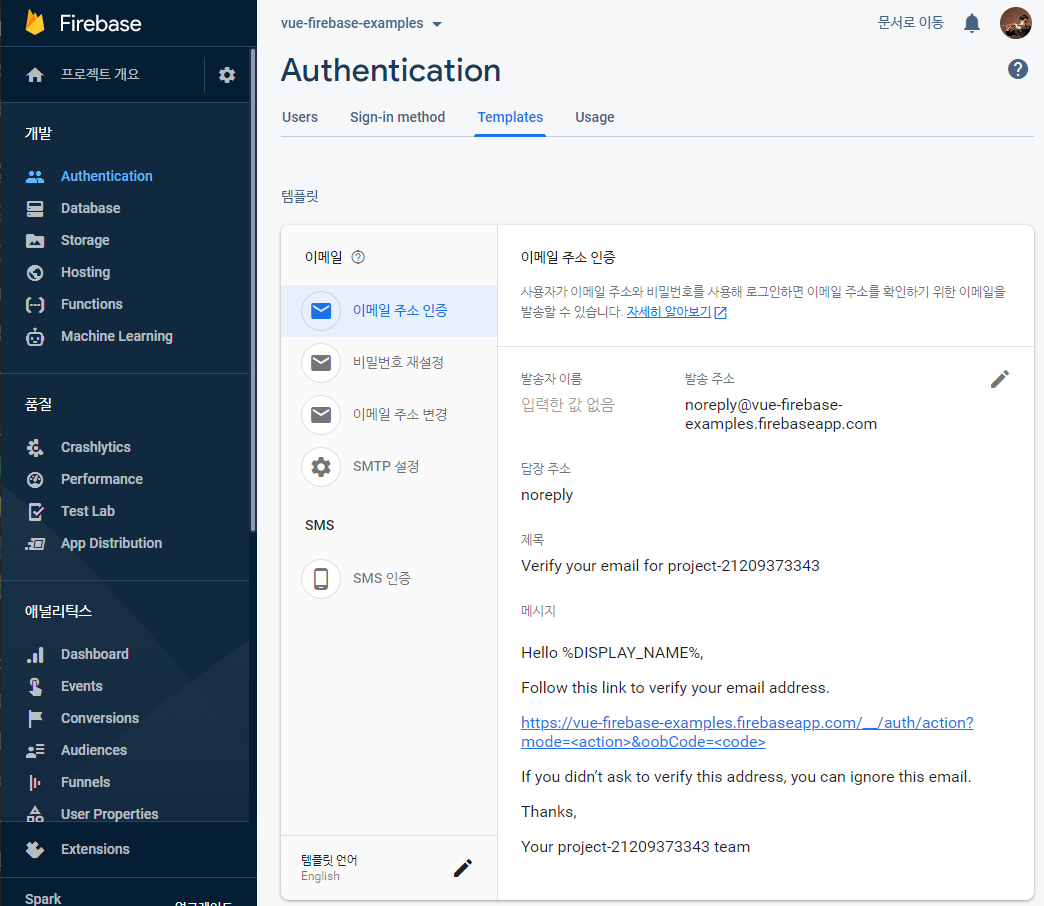
Task: Open notifications bell icon
Action: click(x=971, y=23)
